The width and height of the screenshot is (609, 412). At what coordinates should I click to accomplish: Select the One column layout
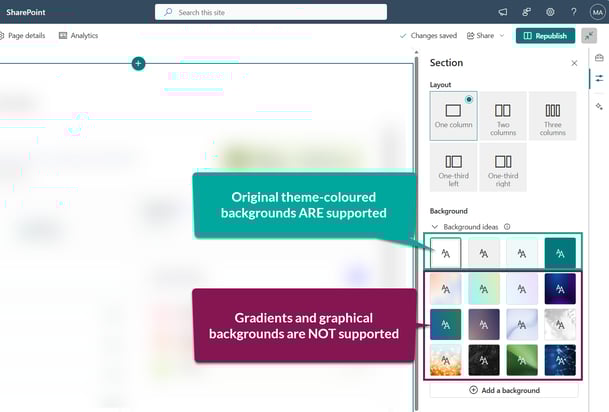453,116
